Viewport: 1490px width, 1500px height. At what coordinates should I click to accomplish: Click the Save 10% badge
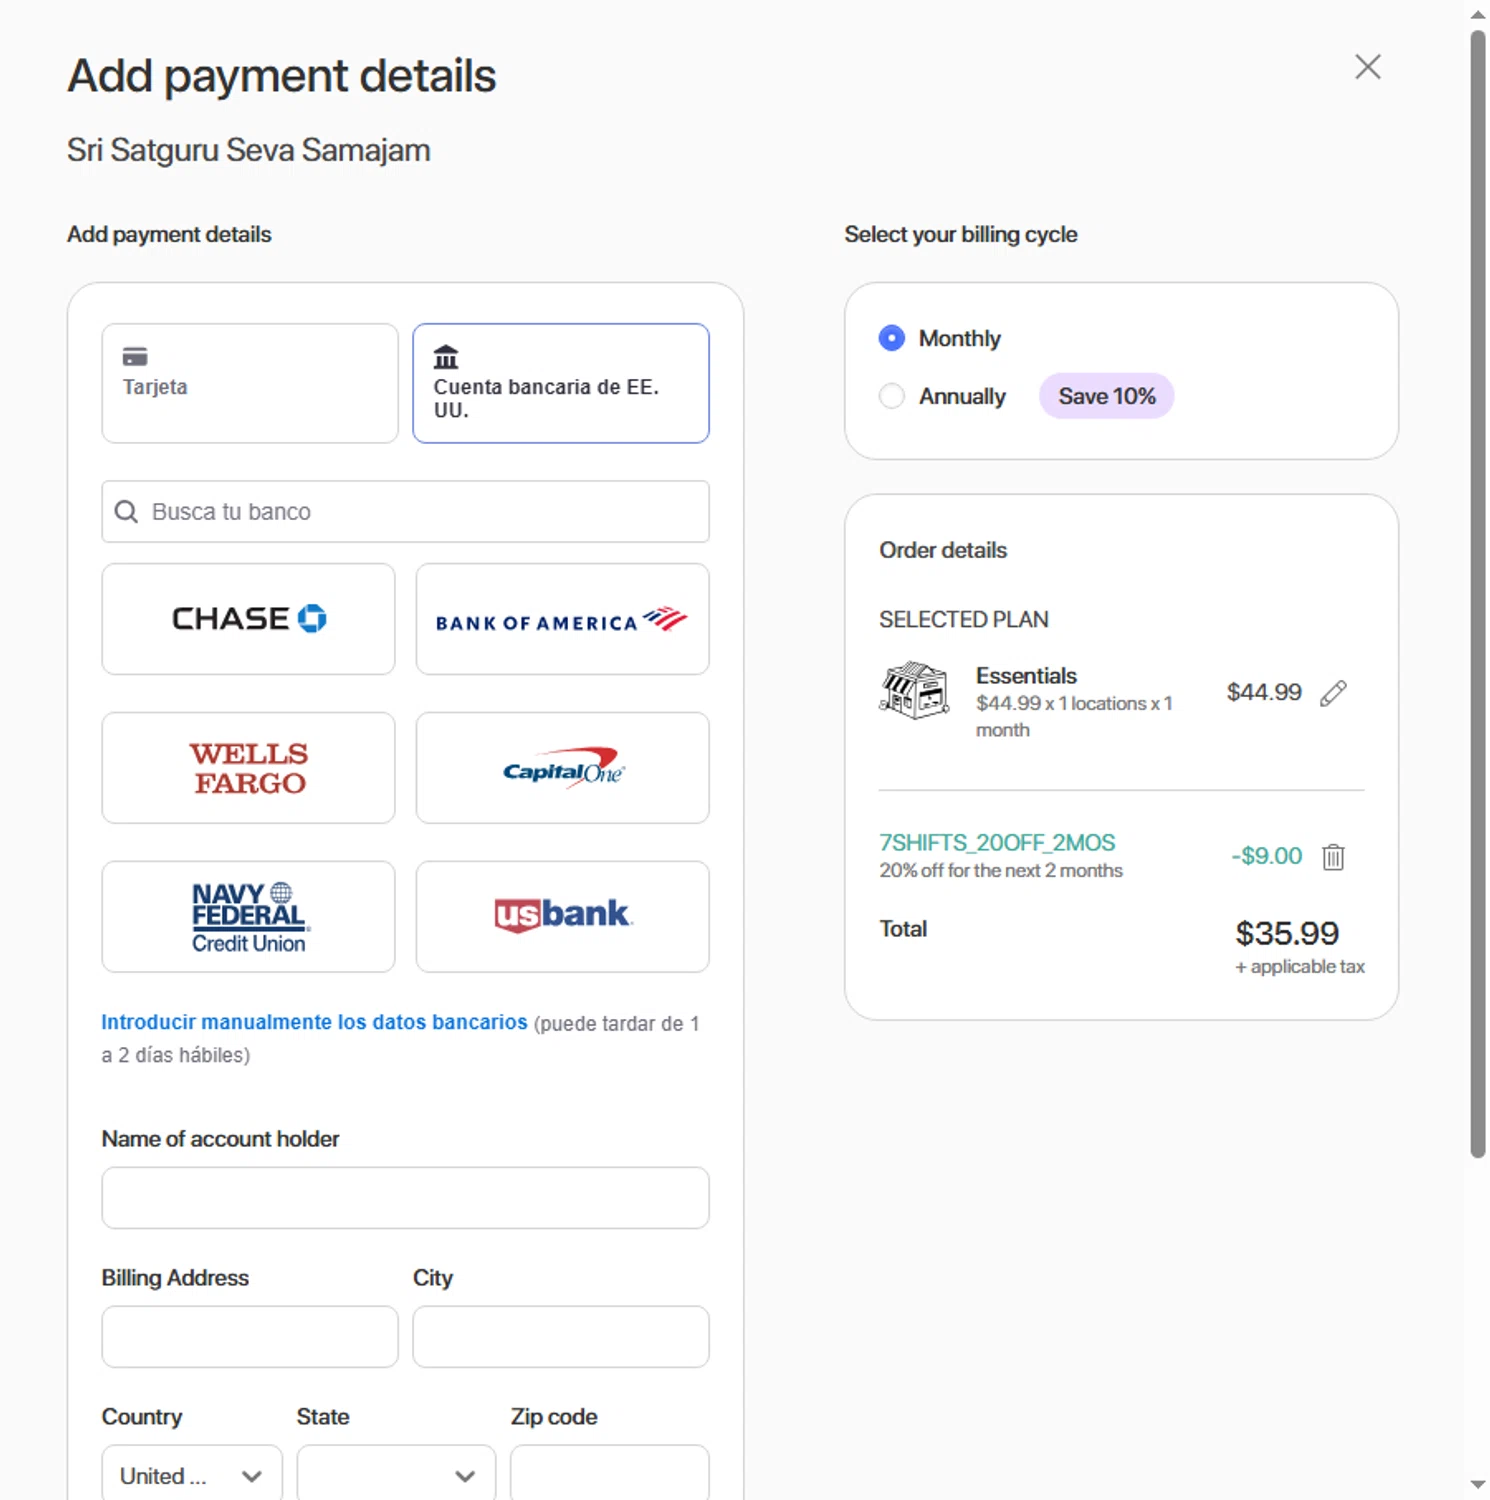(x=1107, y=396)
